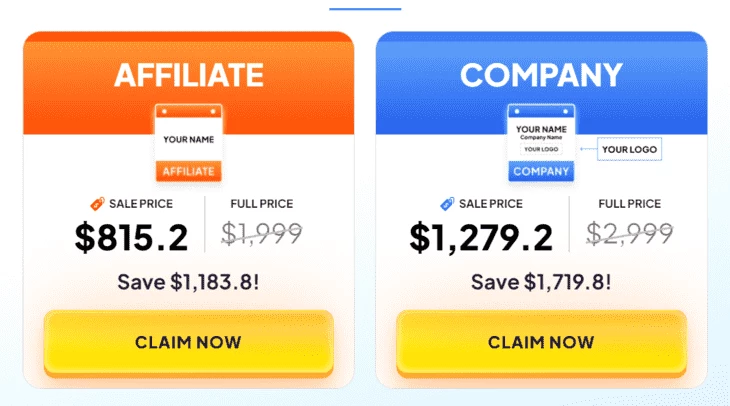Click Claim Now on the Company plan
The height and width of the screenshot is (406, 730).
[541, 343]
